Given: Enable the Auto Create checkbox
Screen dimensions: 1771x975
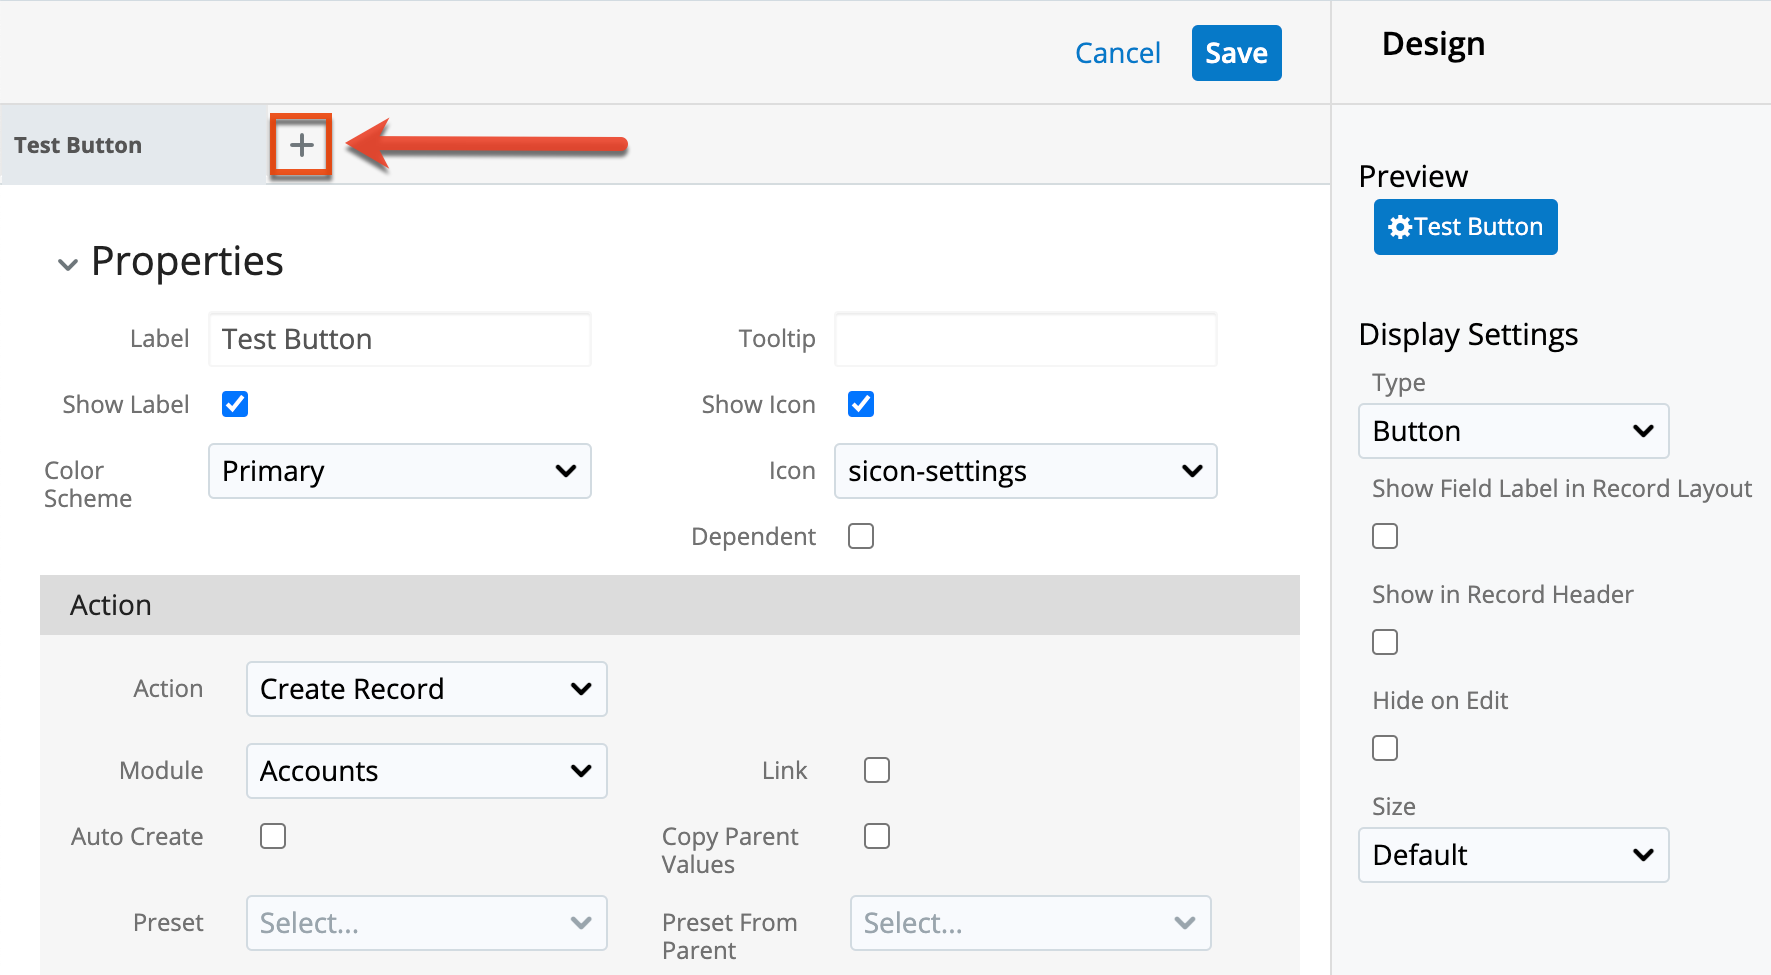Looking at the screenshot, I should click(273, 836).
